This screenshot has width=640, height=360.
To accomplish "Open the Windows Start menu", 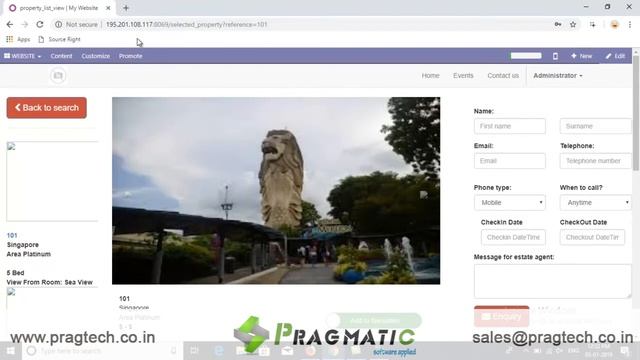I will (x=11, y=351).
